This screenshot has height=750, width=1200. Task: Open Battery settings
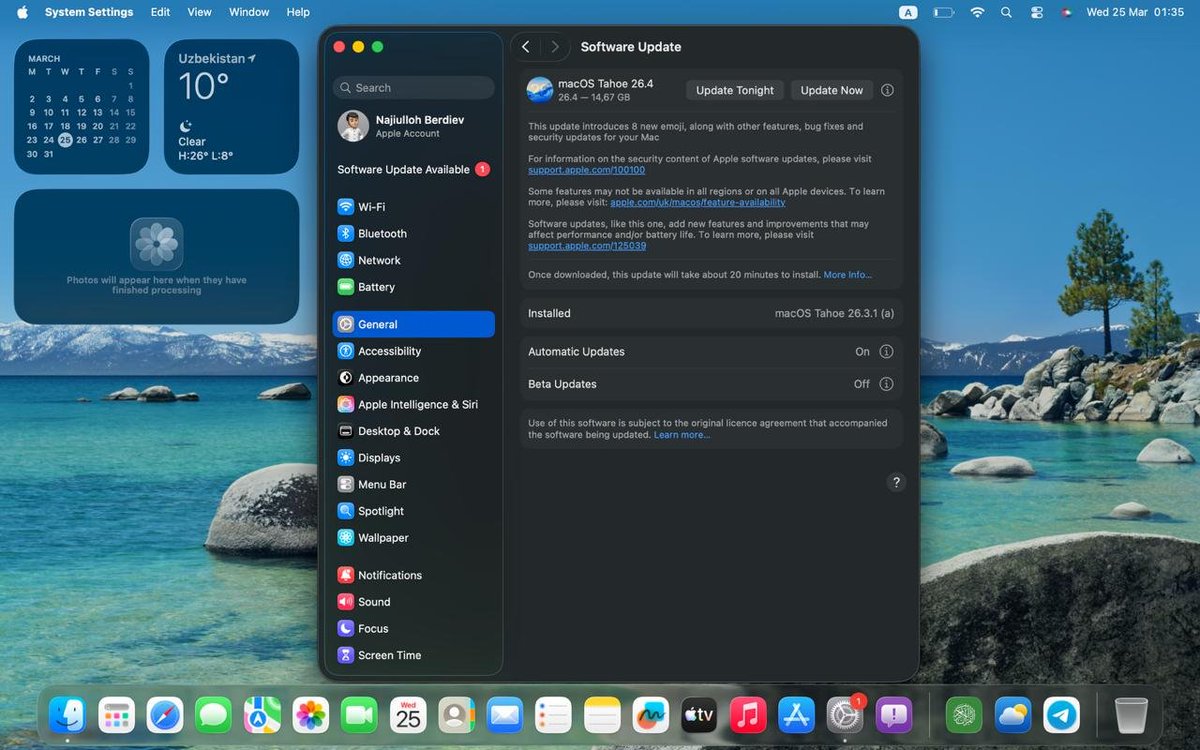pos(413,287)
